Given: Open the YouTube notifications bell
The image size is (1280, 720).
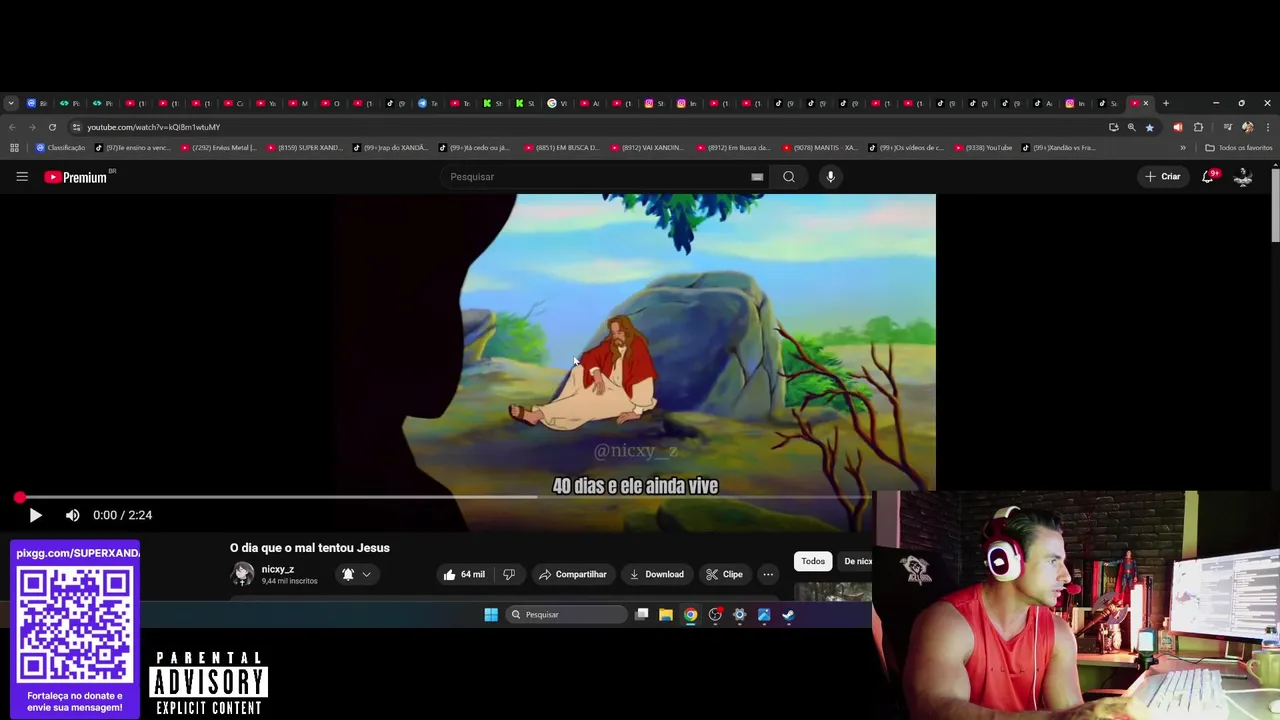Looking at the screenshot, I should click(x=1208, y=177).
